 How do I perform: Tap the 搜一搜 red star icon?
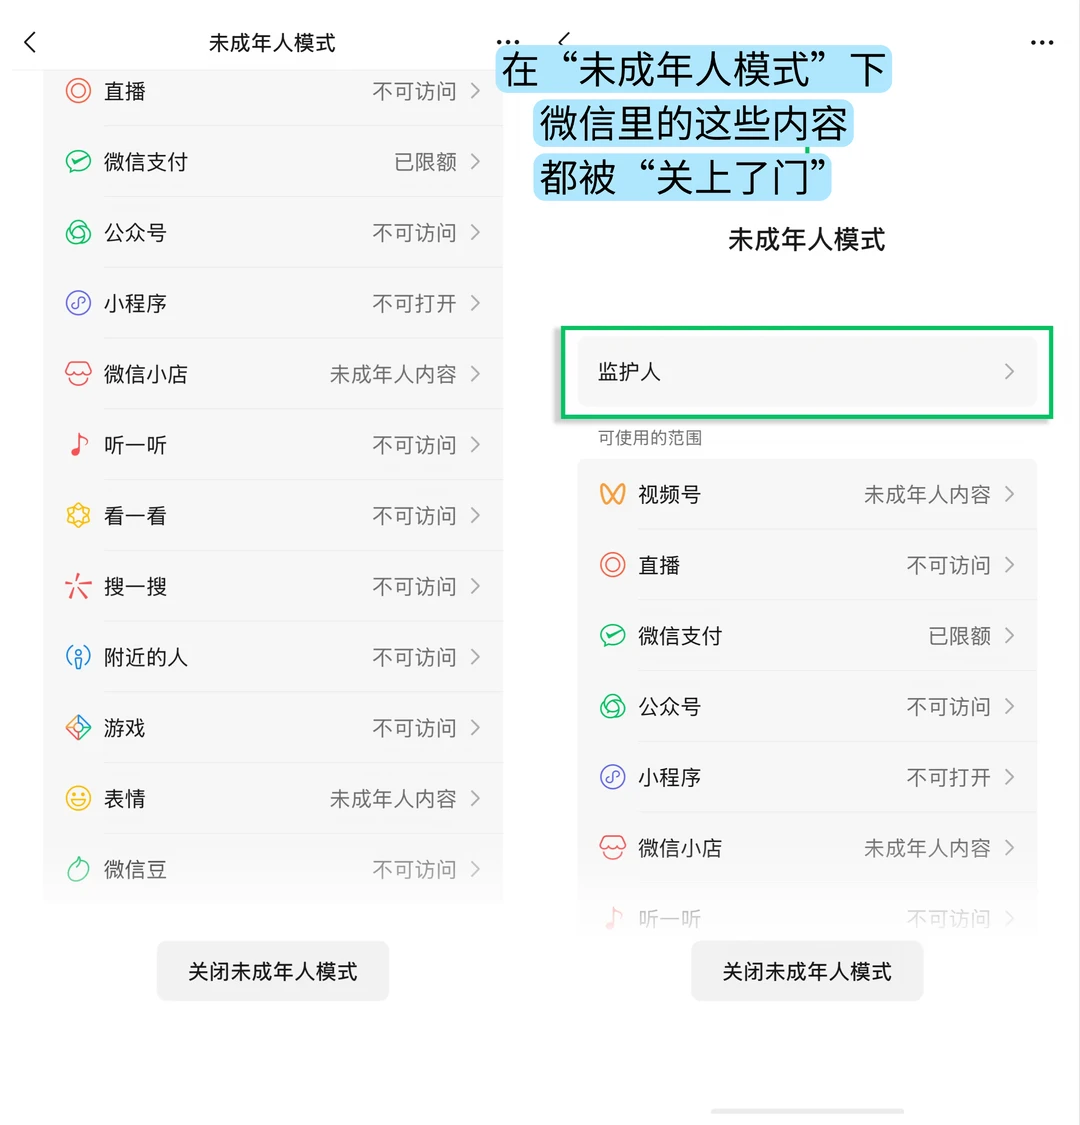tap(78, 586)
